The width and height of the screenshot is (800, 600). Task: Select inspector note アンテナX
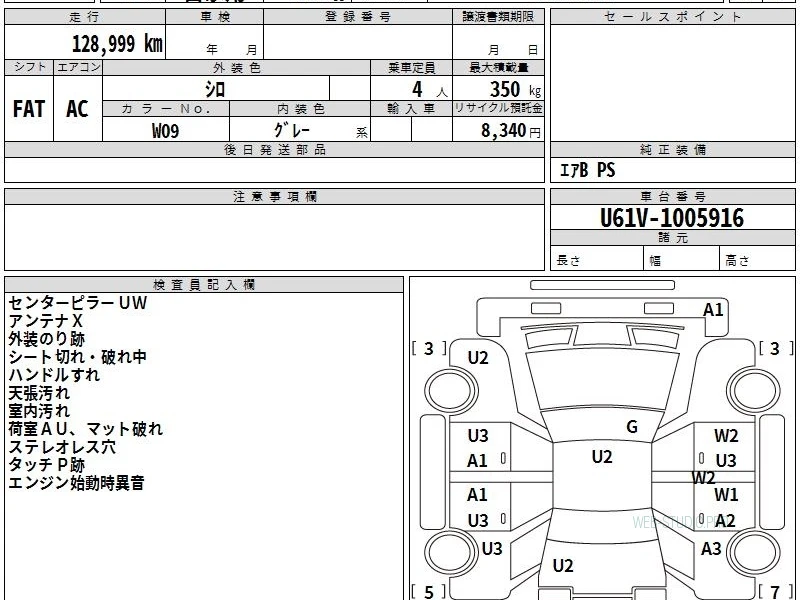coord(45,321)
